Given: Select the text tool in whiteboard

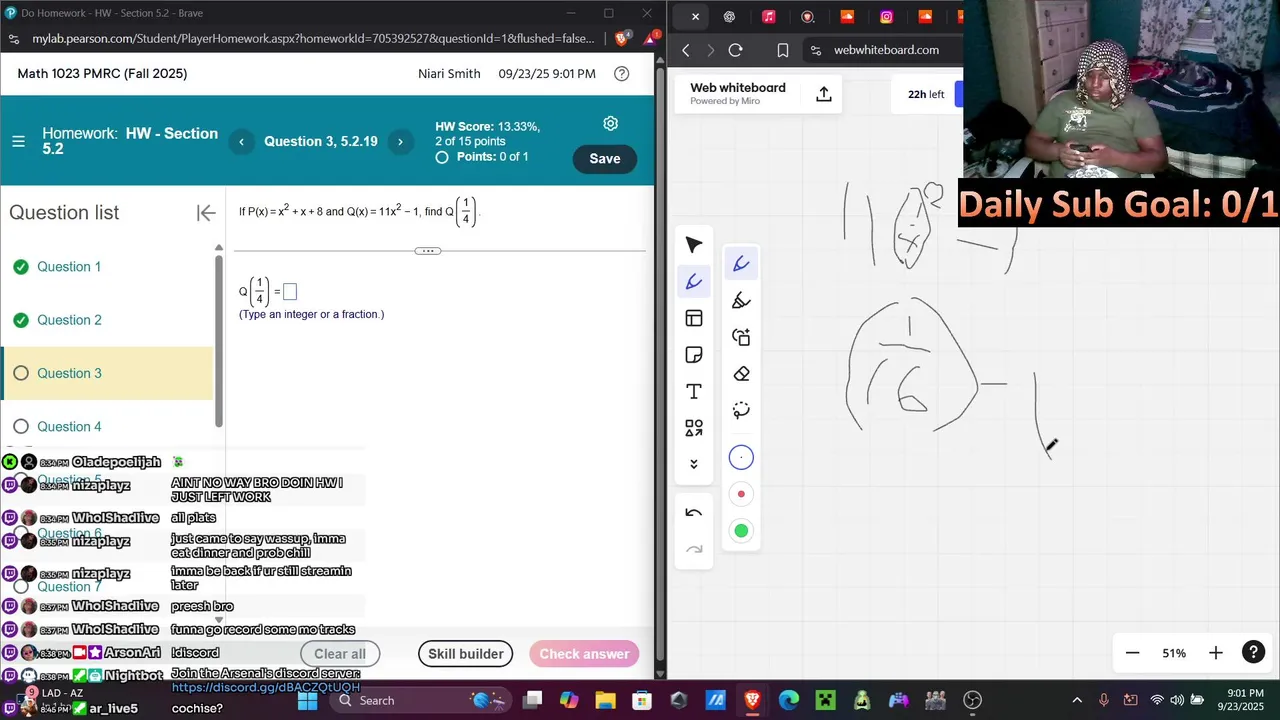Looking at the screenshot, I should (x=694, y=391).
